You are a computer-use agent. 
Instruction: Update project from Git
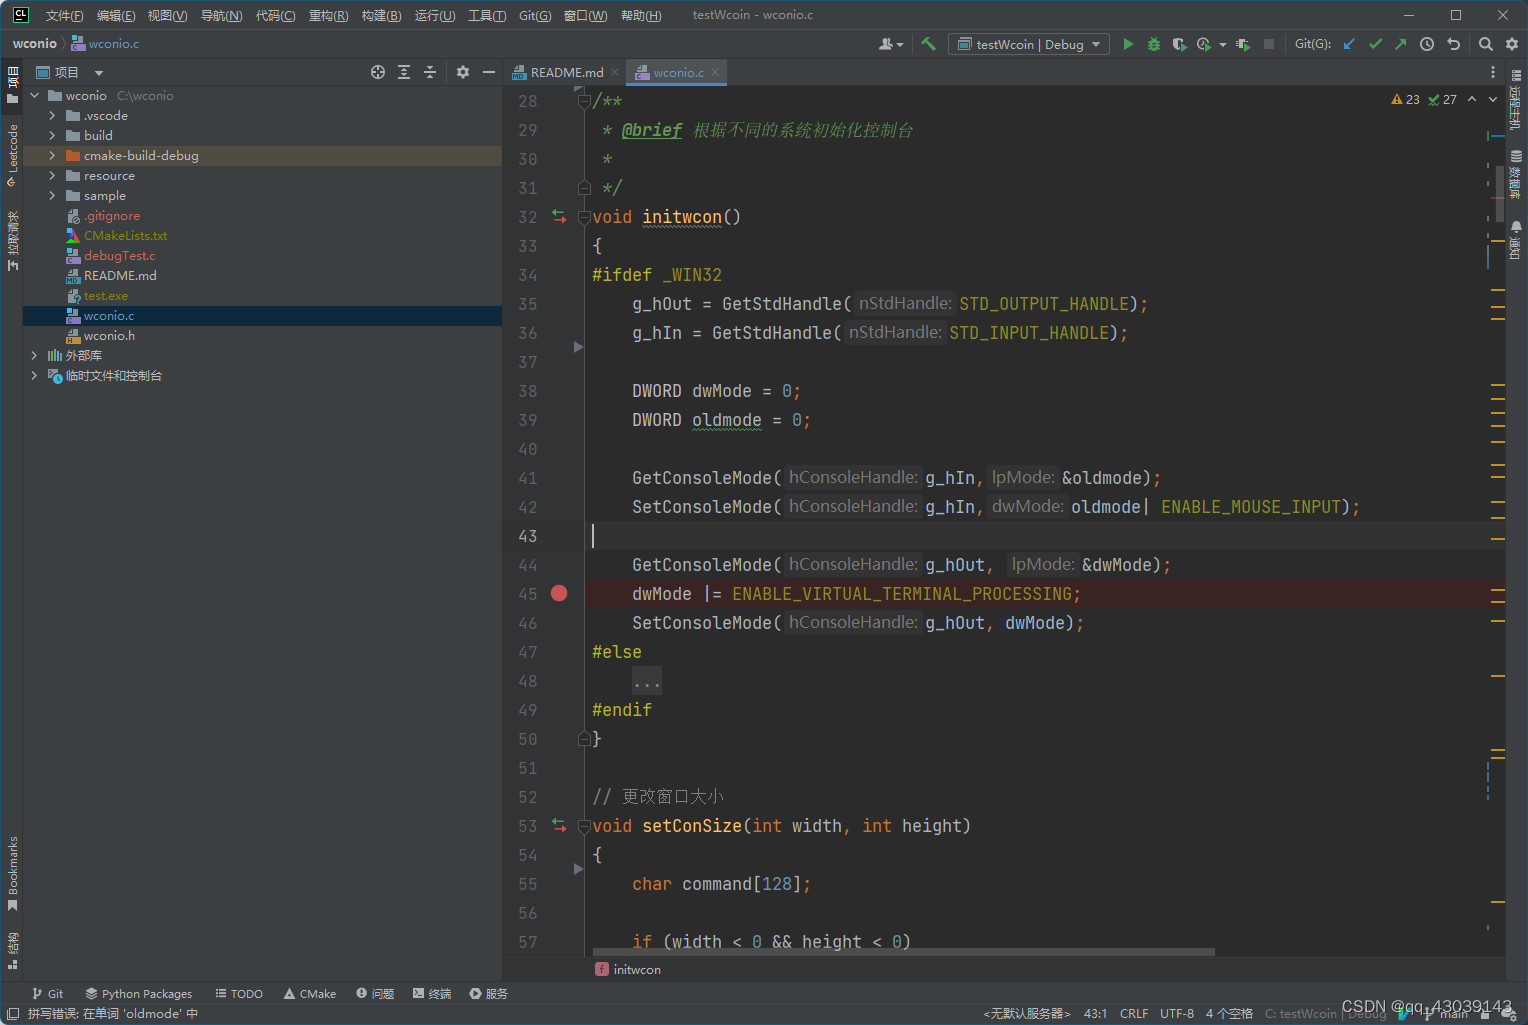(x=1349, y=44)
